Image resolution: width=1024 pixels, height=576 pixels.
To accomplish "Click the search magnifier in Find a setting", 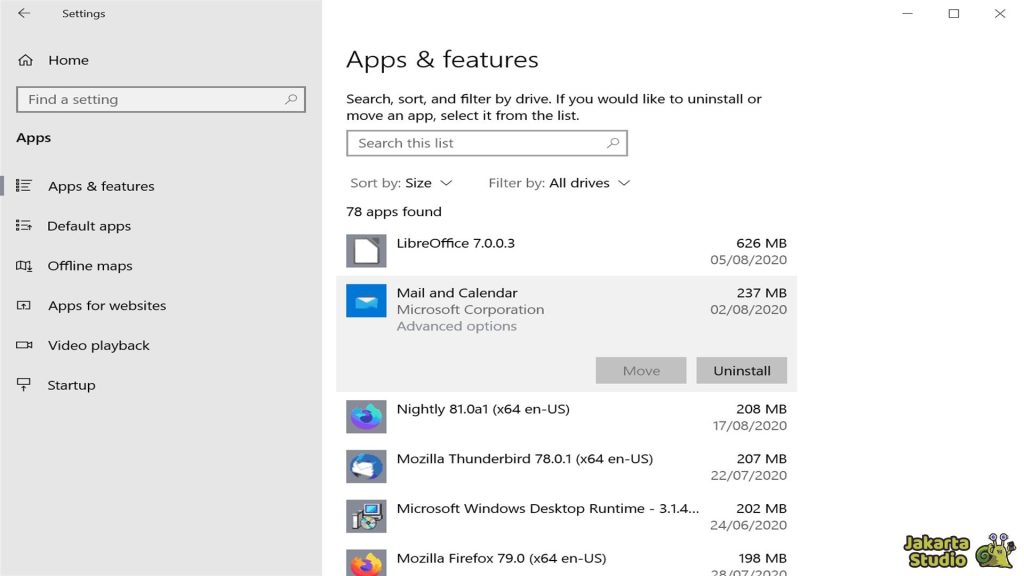I will [291, 99].
